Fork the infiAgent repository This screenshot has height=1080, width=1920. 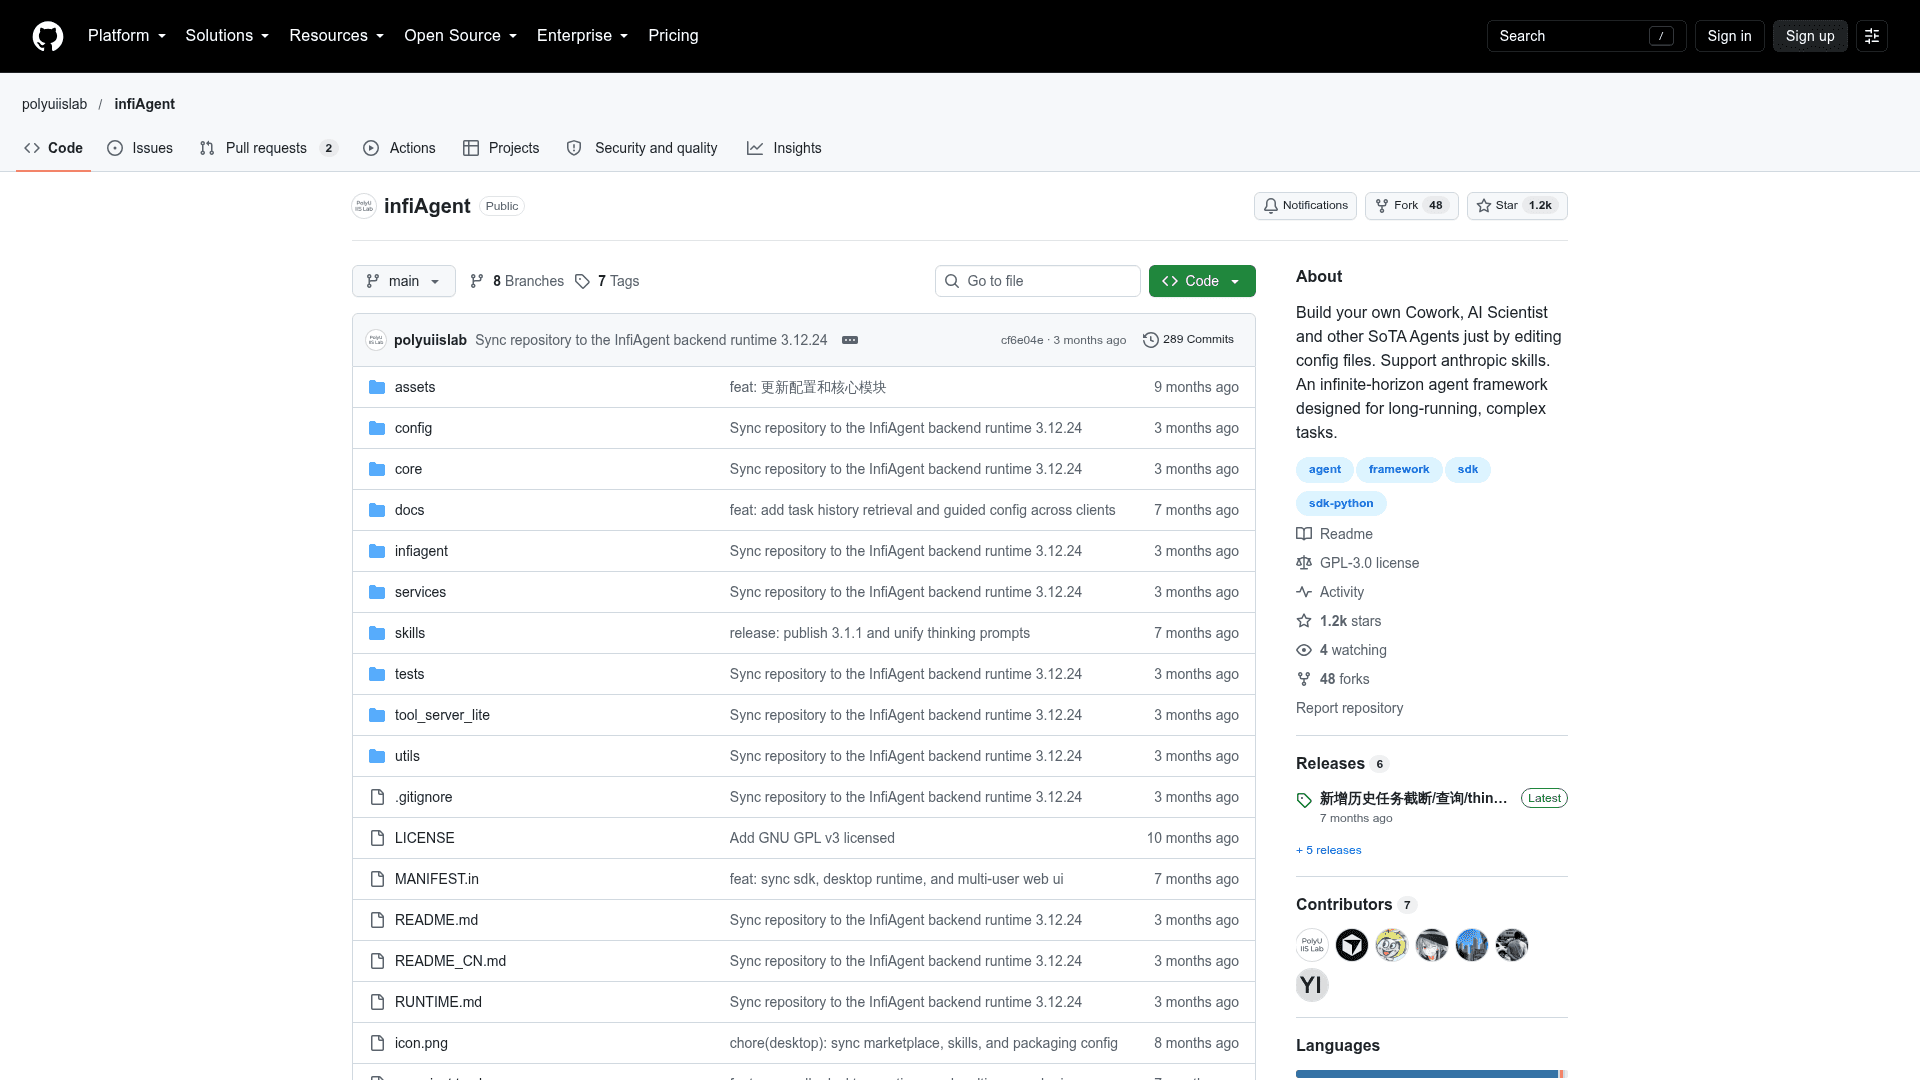1411,206
